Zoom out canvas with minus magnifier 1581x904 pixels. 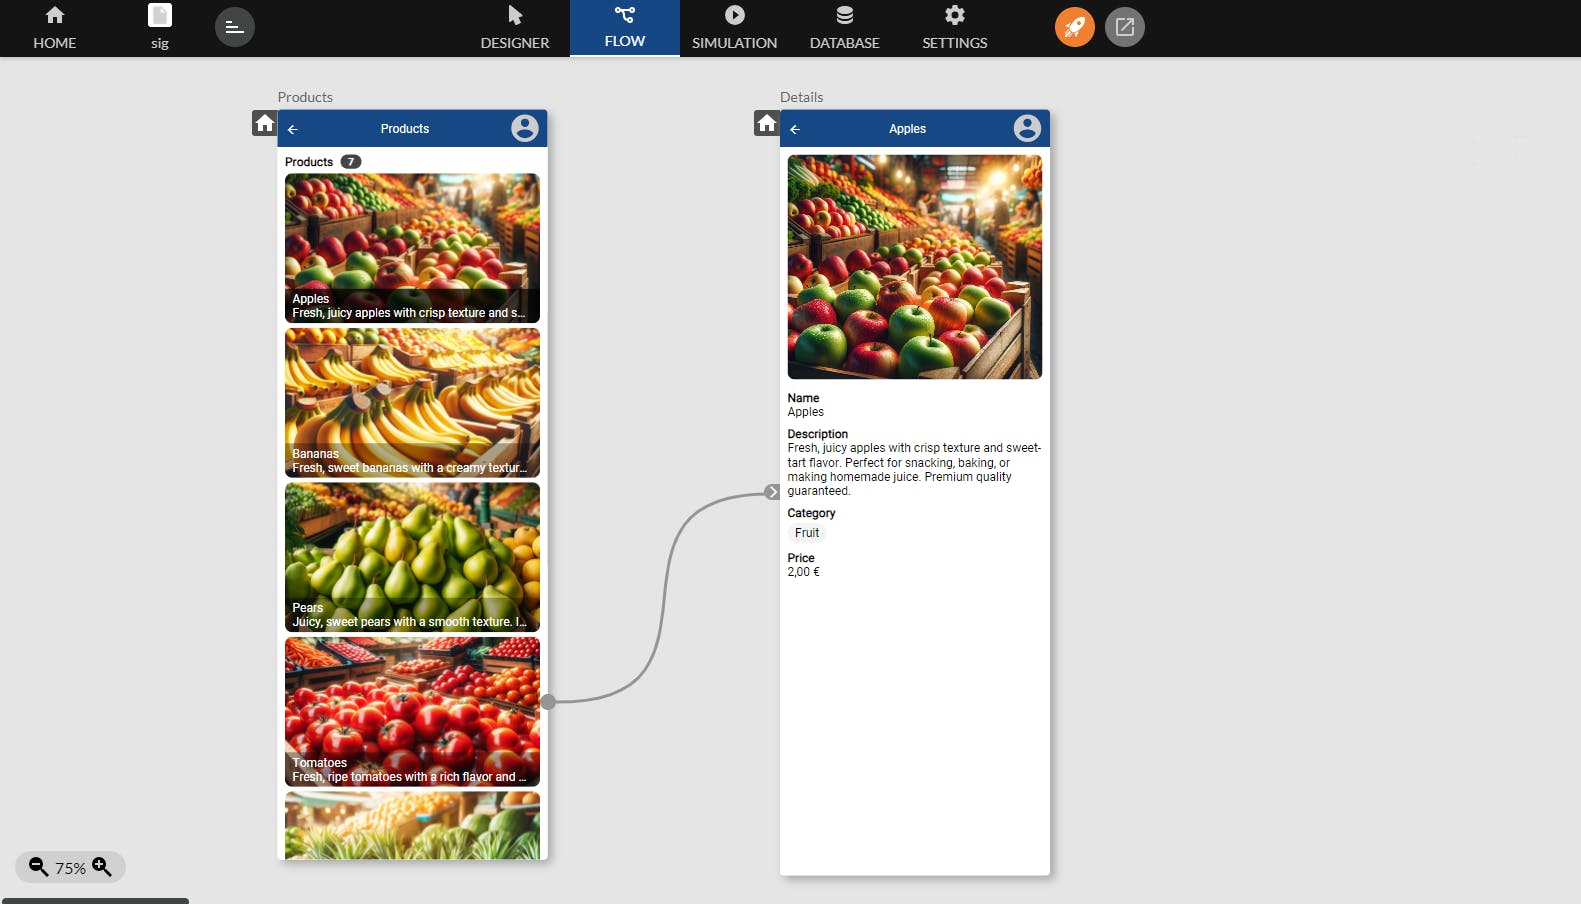[38, 867]
